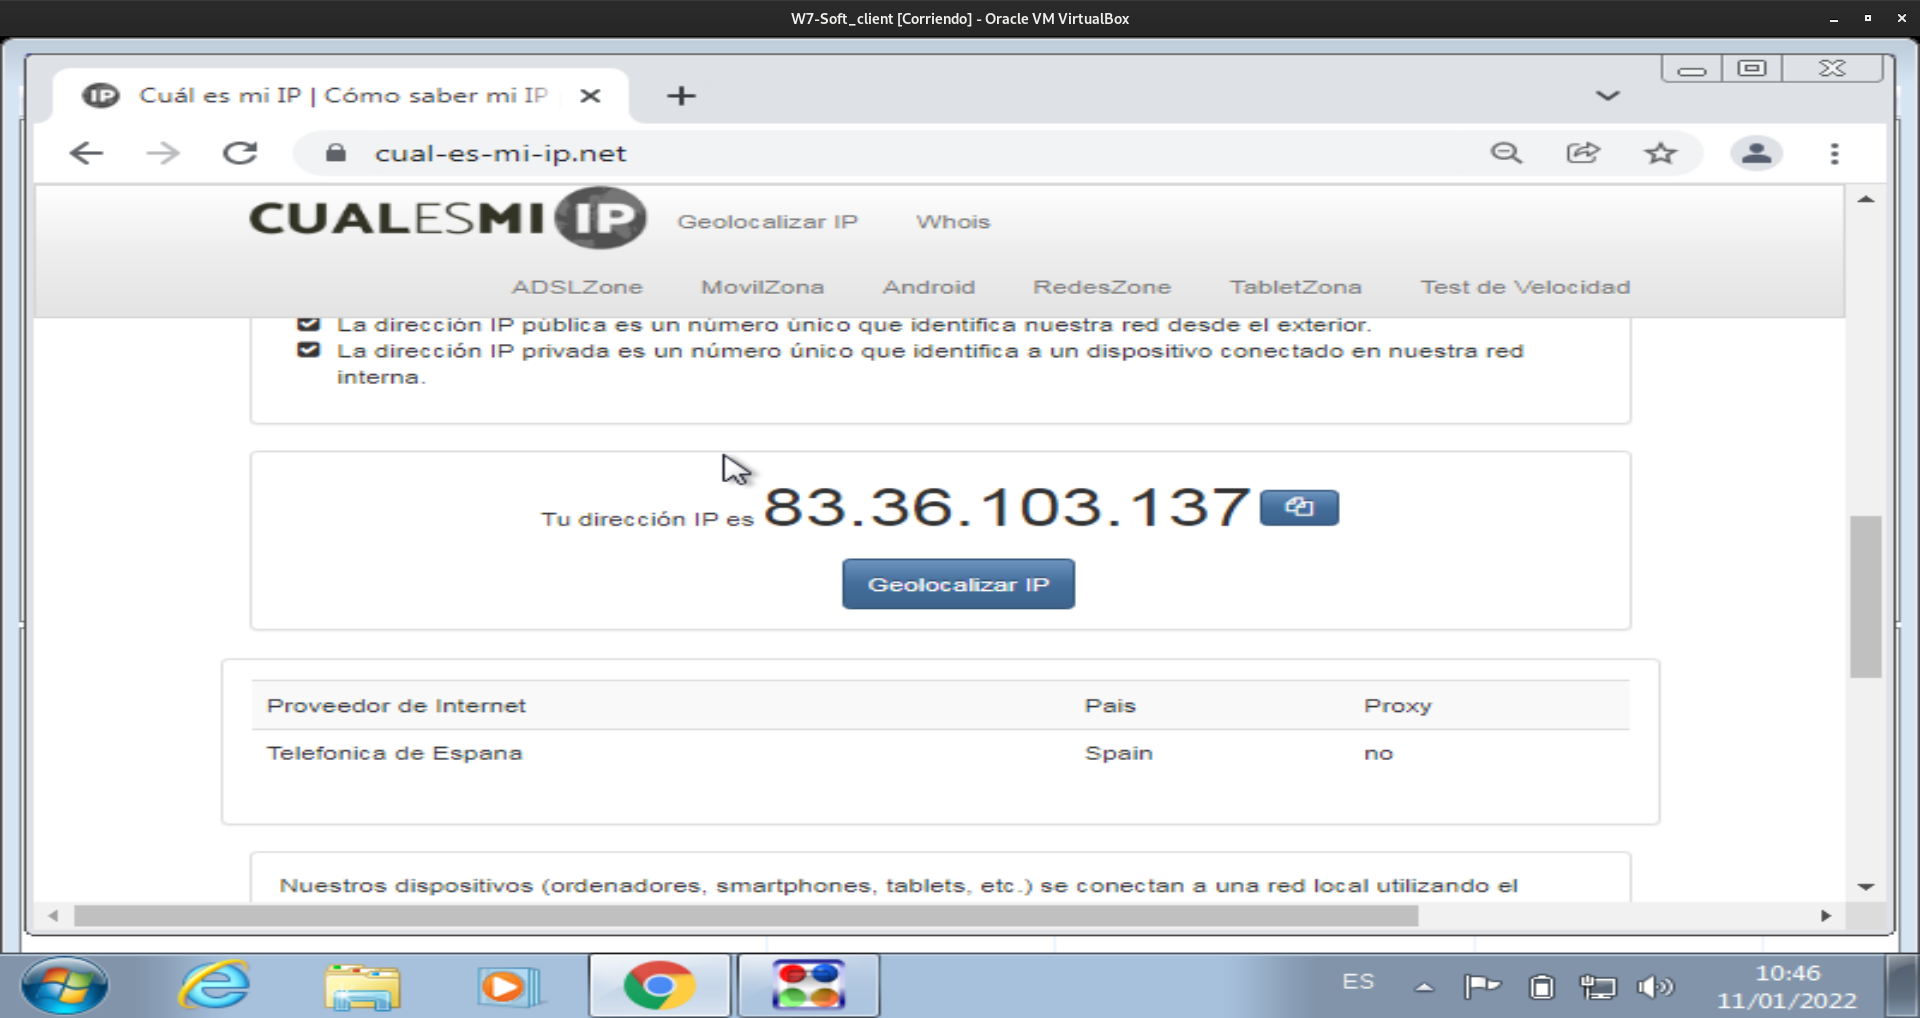
Task: Open the CUALESMIIP site logo
Action: point(447,218)
